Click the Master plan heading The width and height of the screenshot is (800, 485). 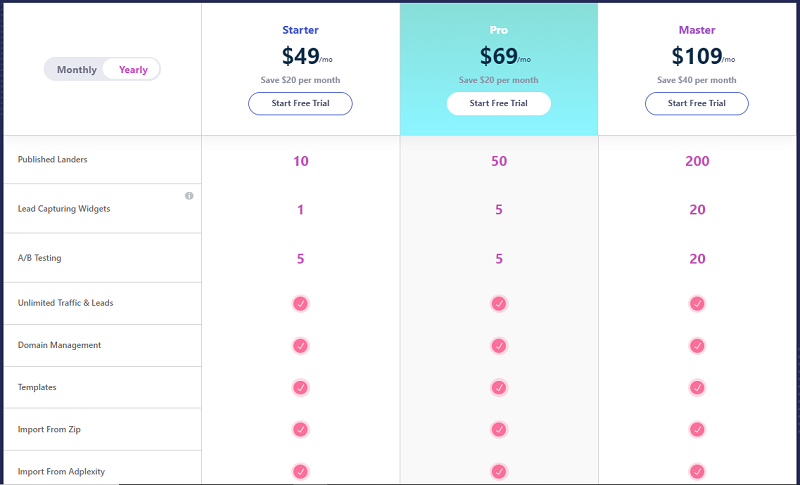click(697, 30)
